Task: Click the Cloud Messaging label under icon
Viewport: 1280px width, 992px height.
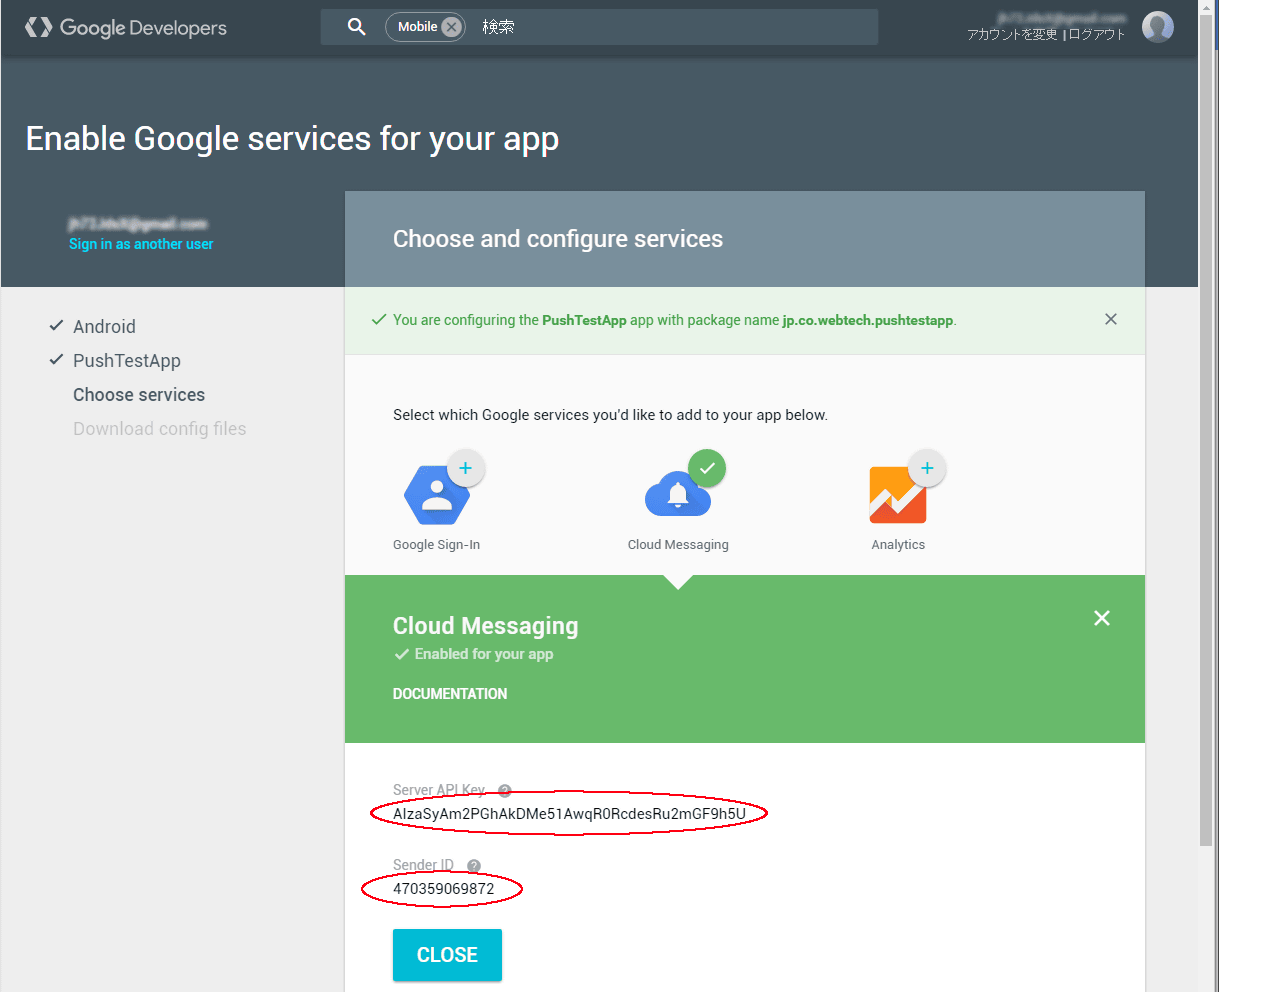Action: pyautogui.click(x=678, y=545)
